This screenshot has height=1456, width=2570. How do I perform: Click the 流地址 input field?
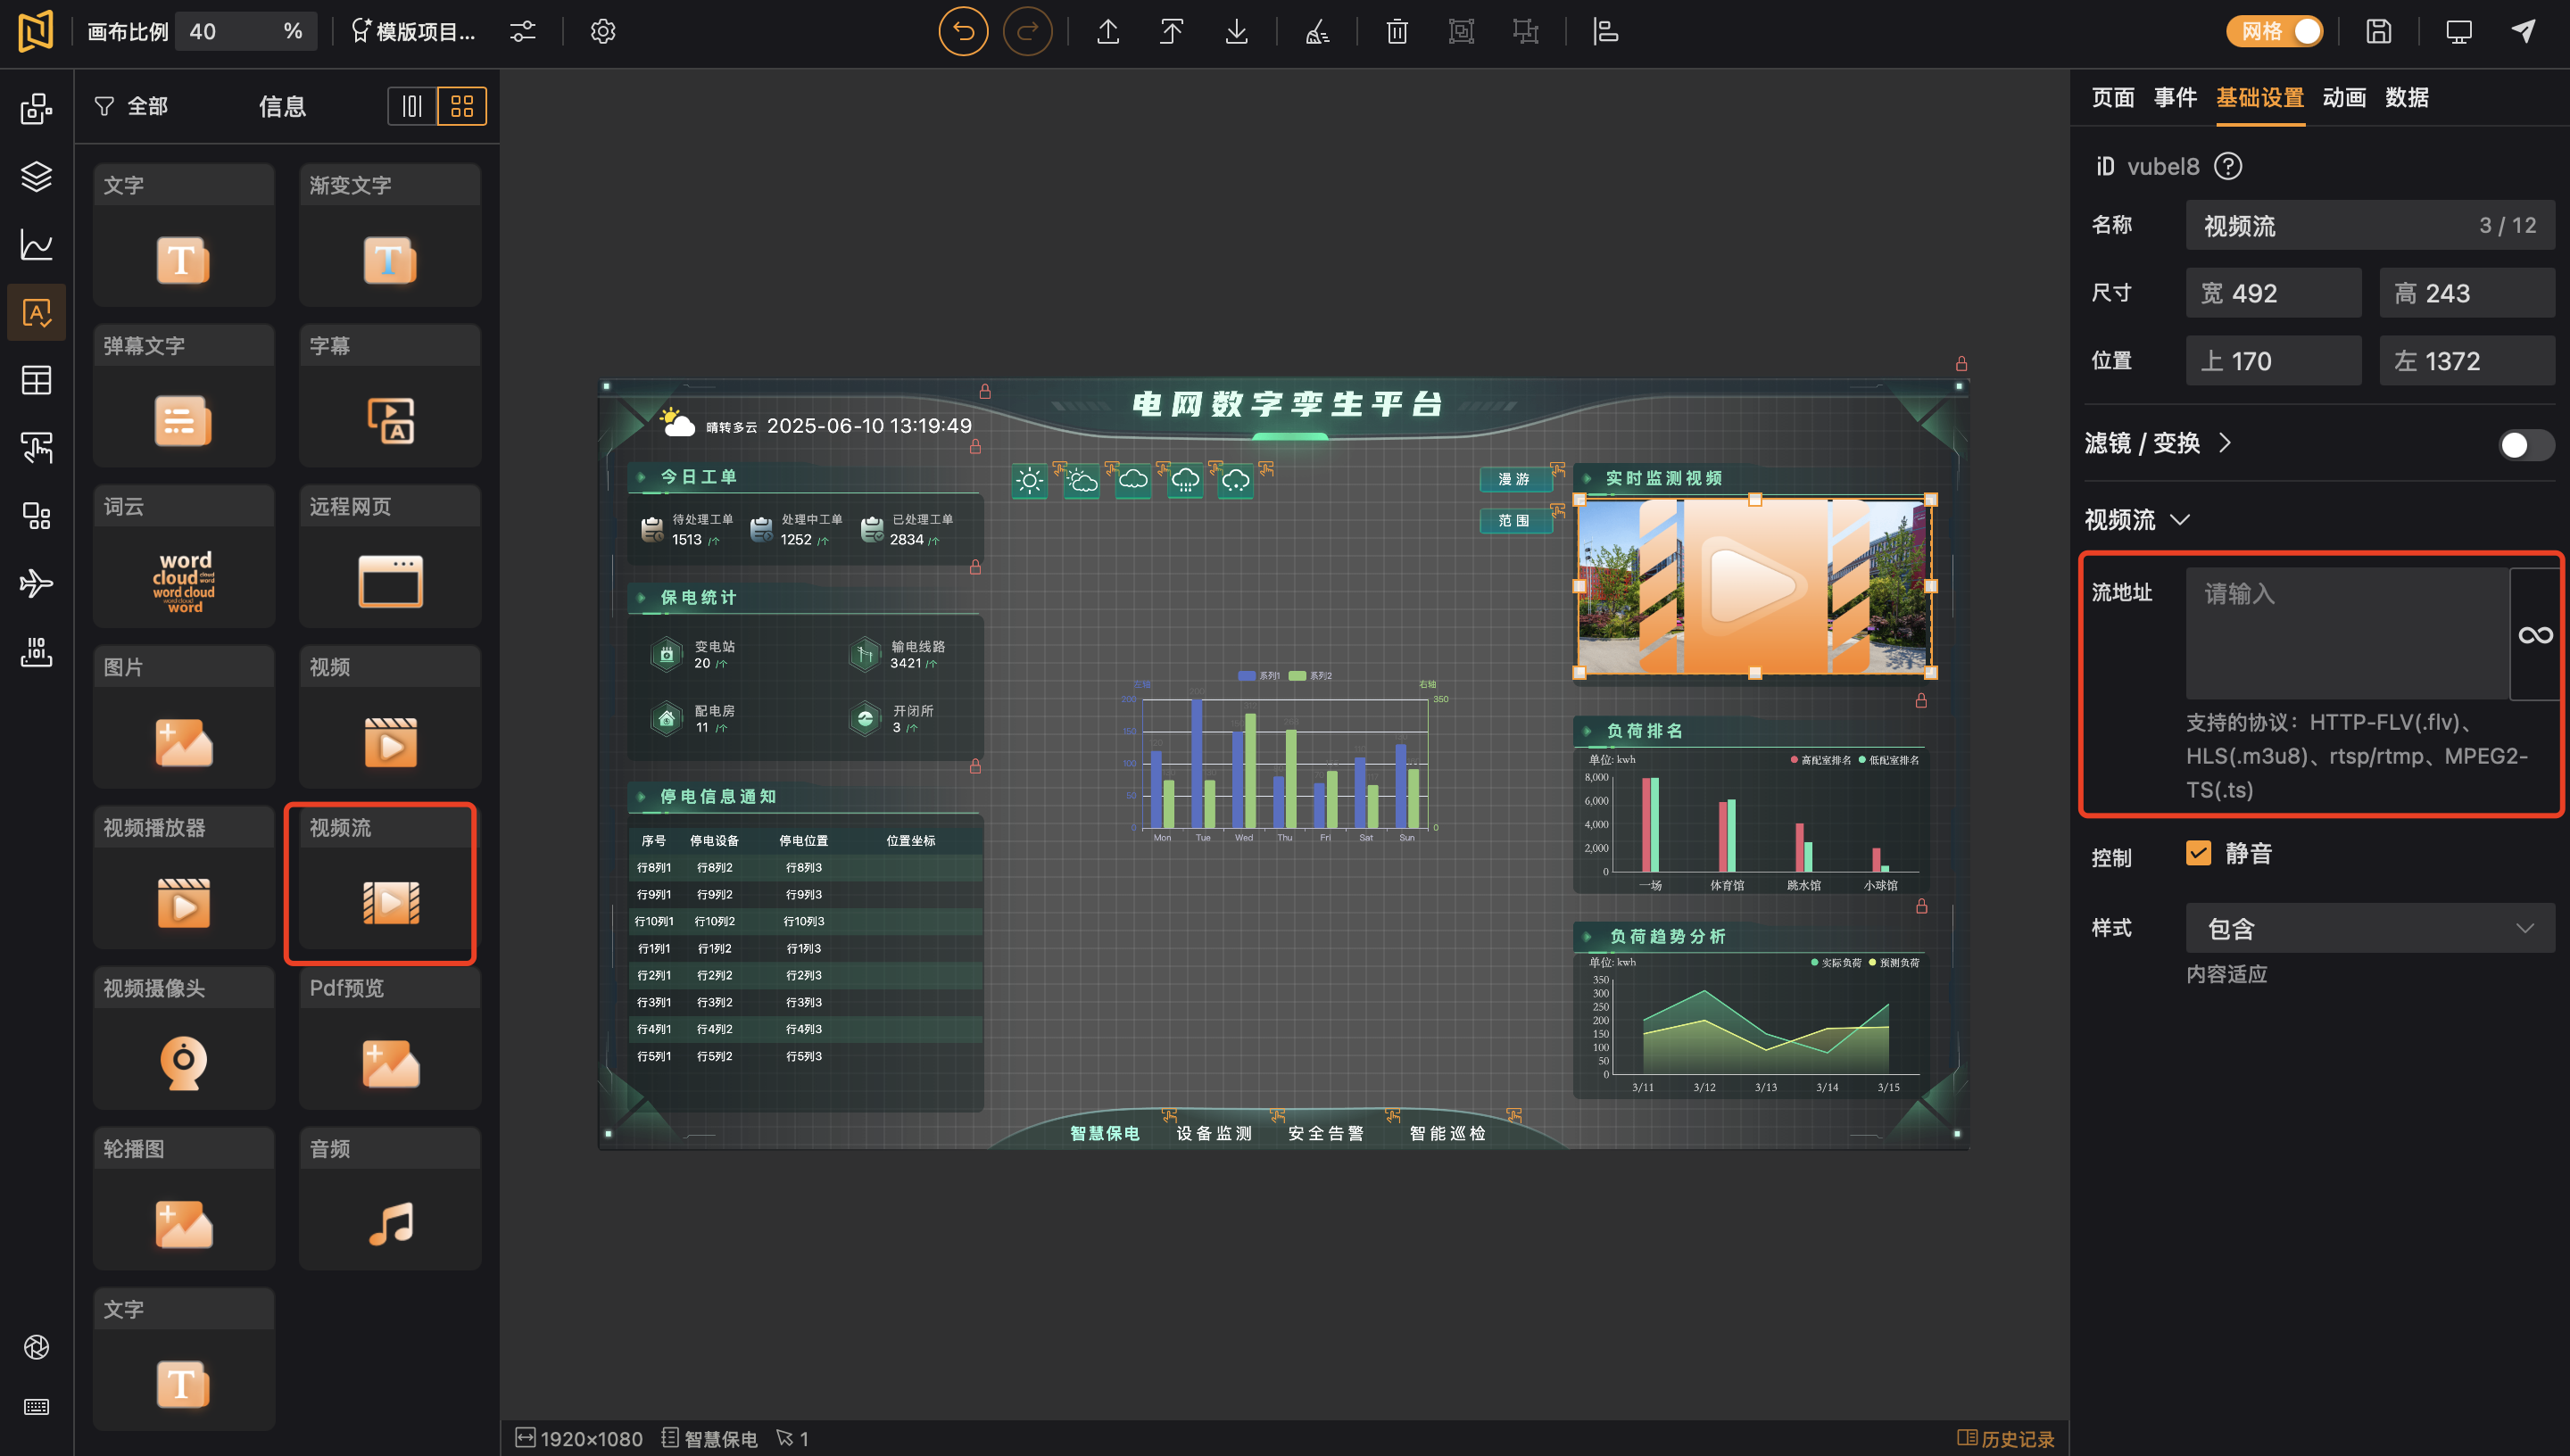coord(2347,633)
